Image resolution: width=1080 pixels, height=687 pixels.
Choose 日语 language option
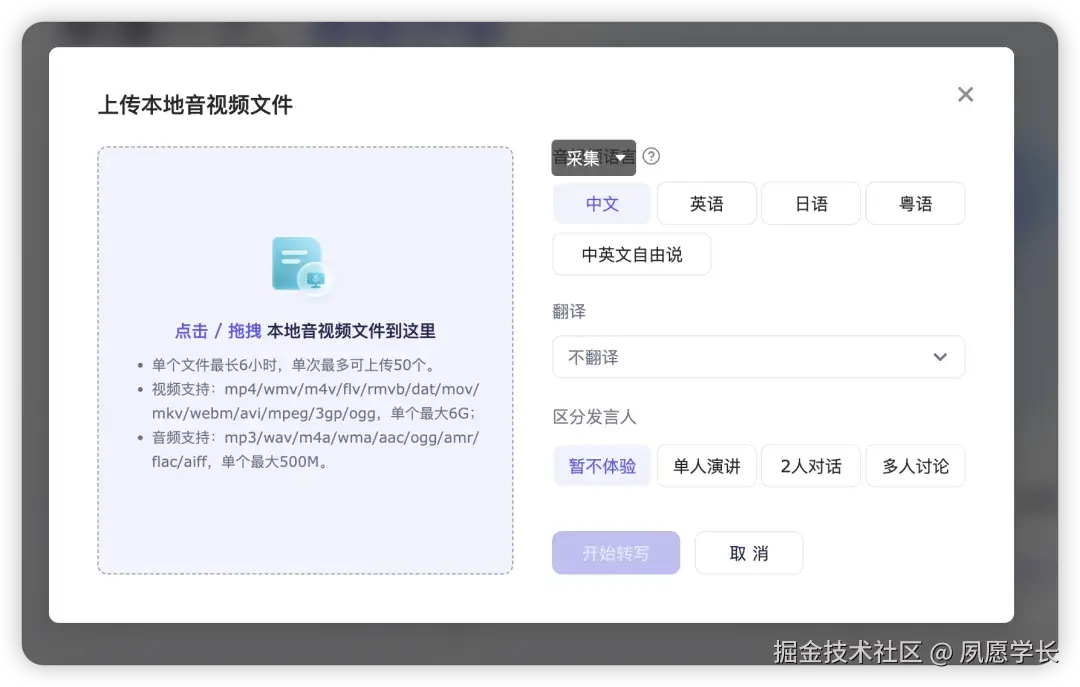tap(811, 203)
